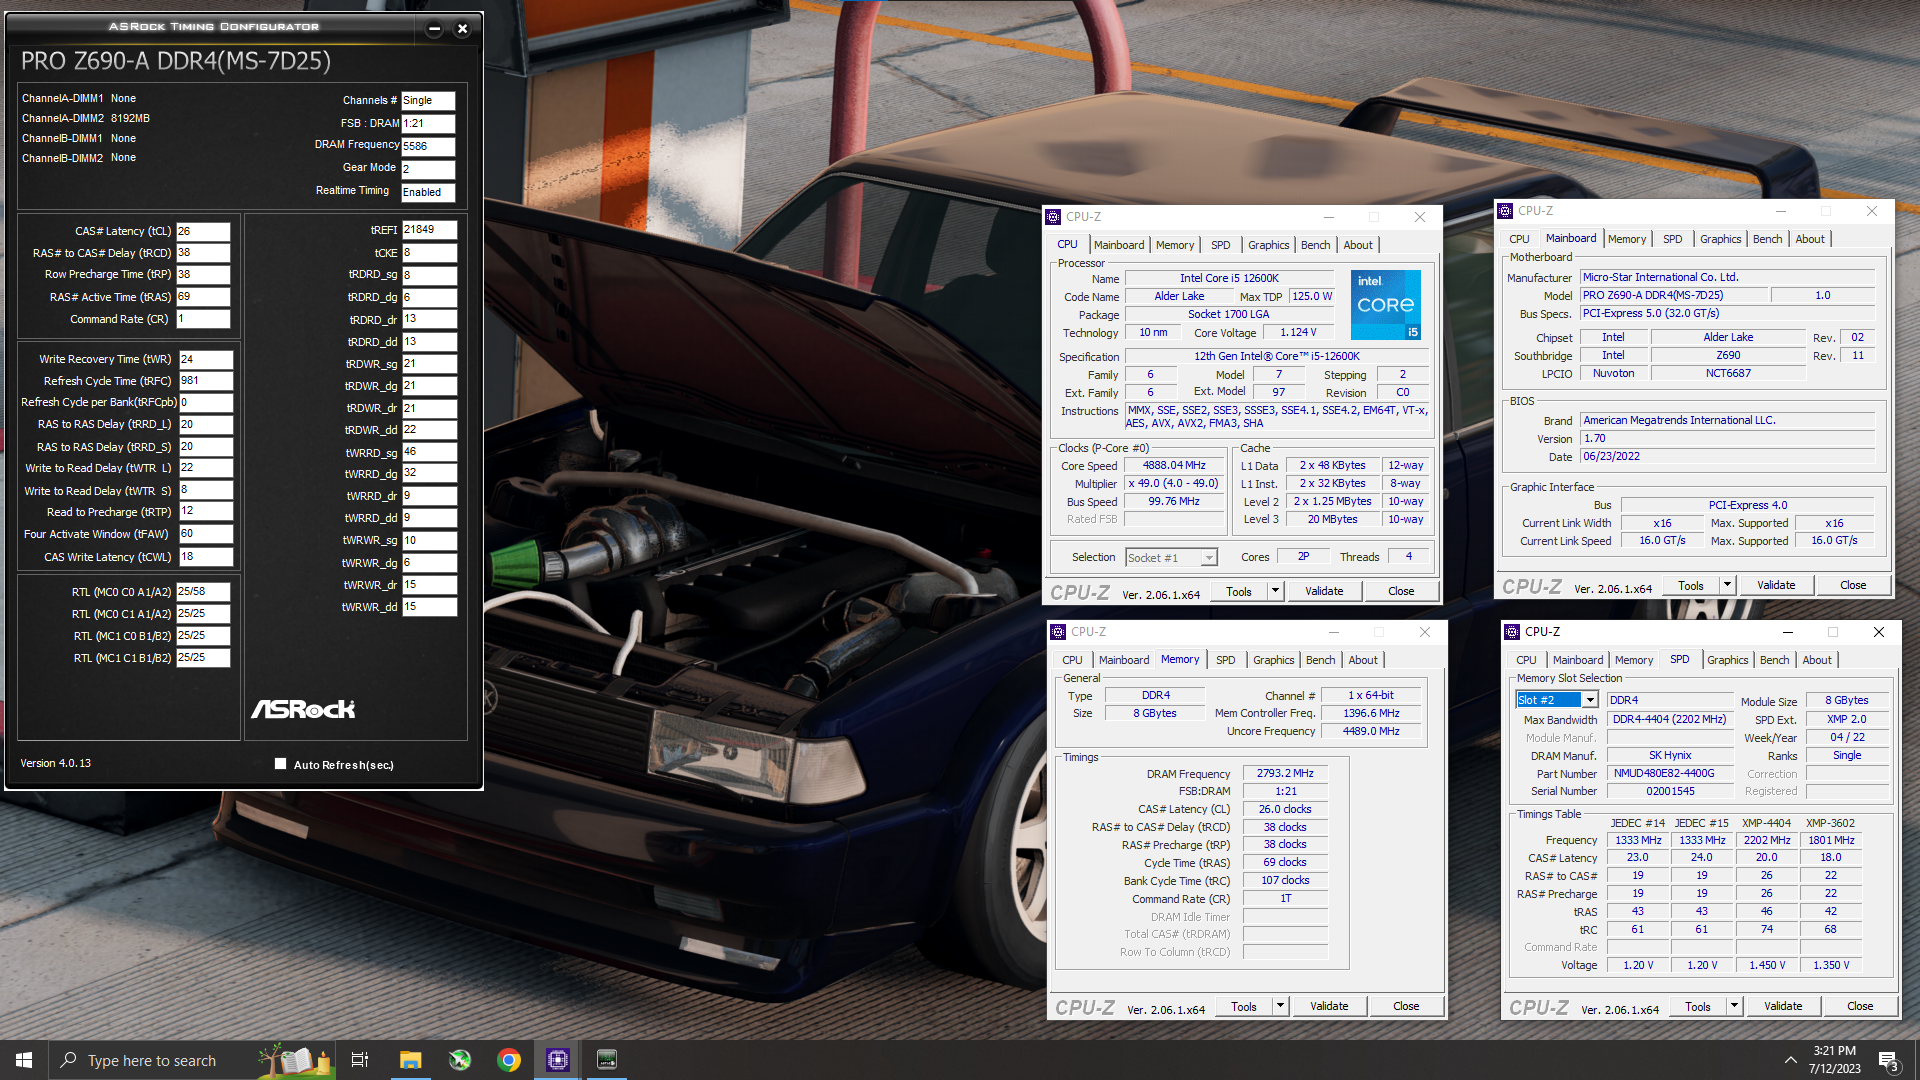
Task: Show hidden system tray icons
Action: click(1790, 1060)
